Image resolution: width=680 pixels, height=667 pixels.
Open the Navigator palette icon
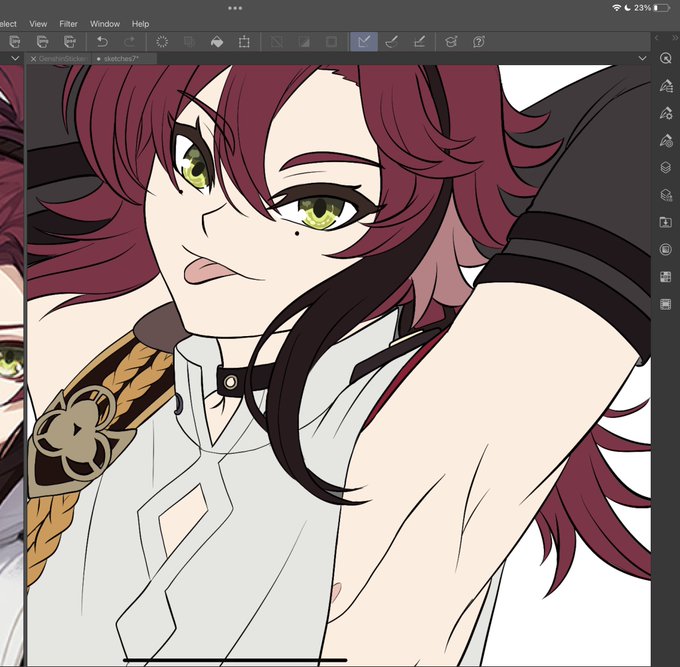tap(665, 249)
